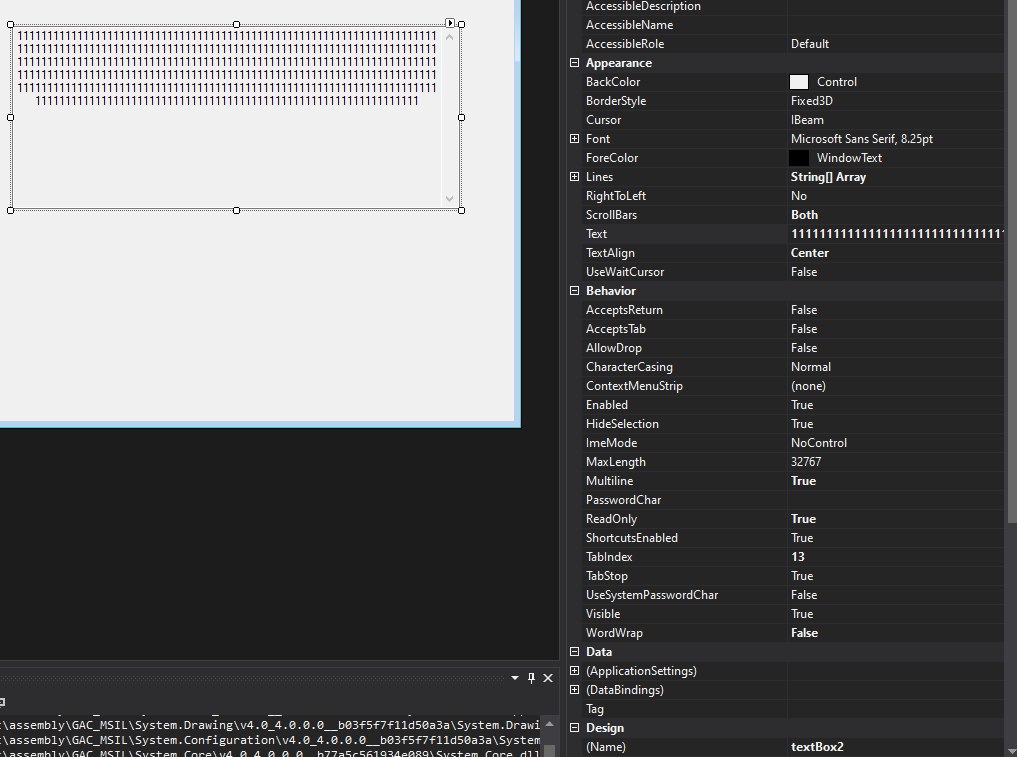Expand the (ApplicationSettings) property
This screenshot has height=757, width=1017.
point(574,671)
